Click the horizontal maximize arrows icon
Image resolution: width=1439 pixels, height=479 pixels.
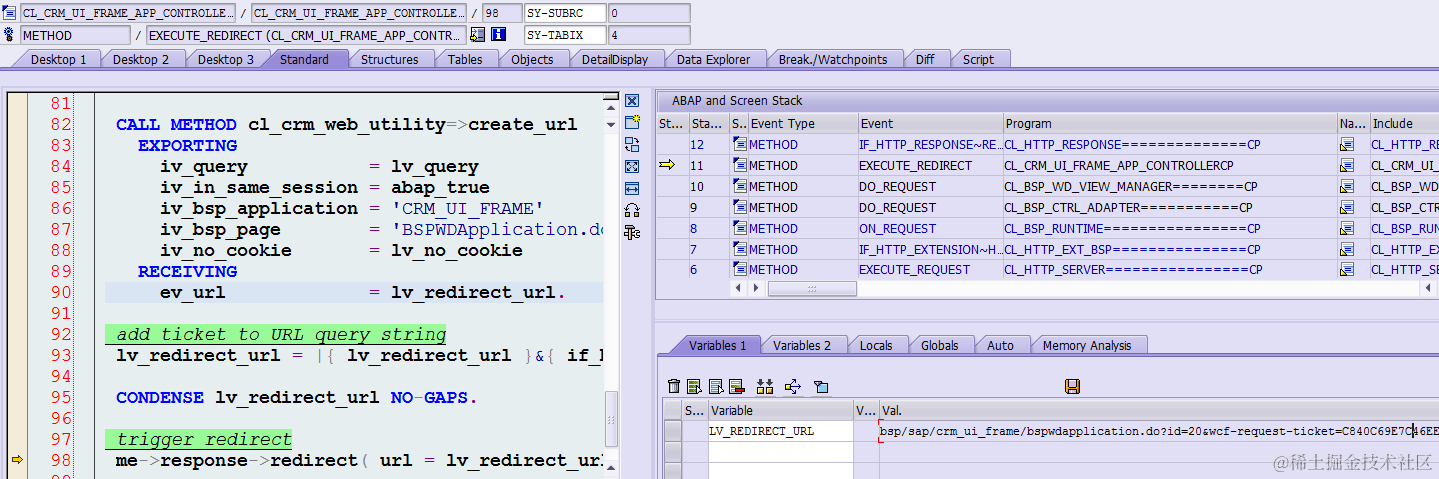(632, 188)
